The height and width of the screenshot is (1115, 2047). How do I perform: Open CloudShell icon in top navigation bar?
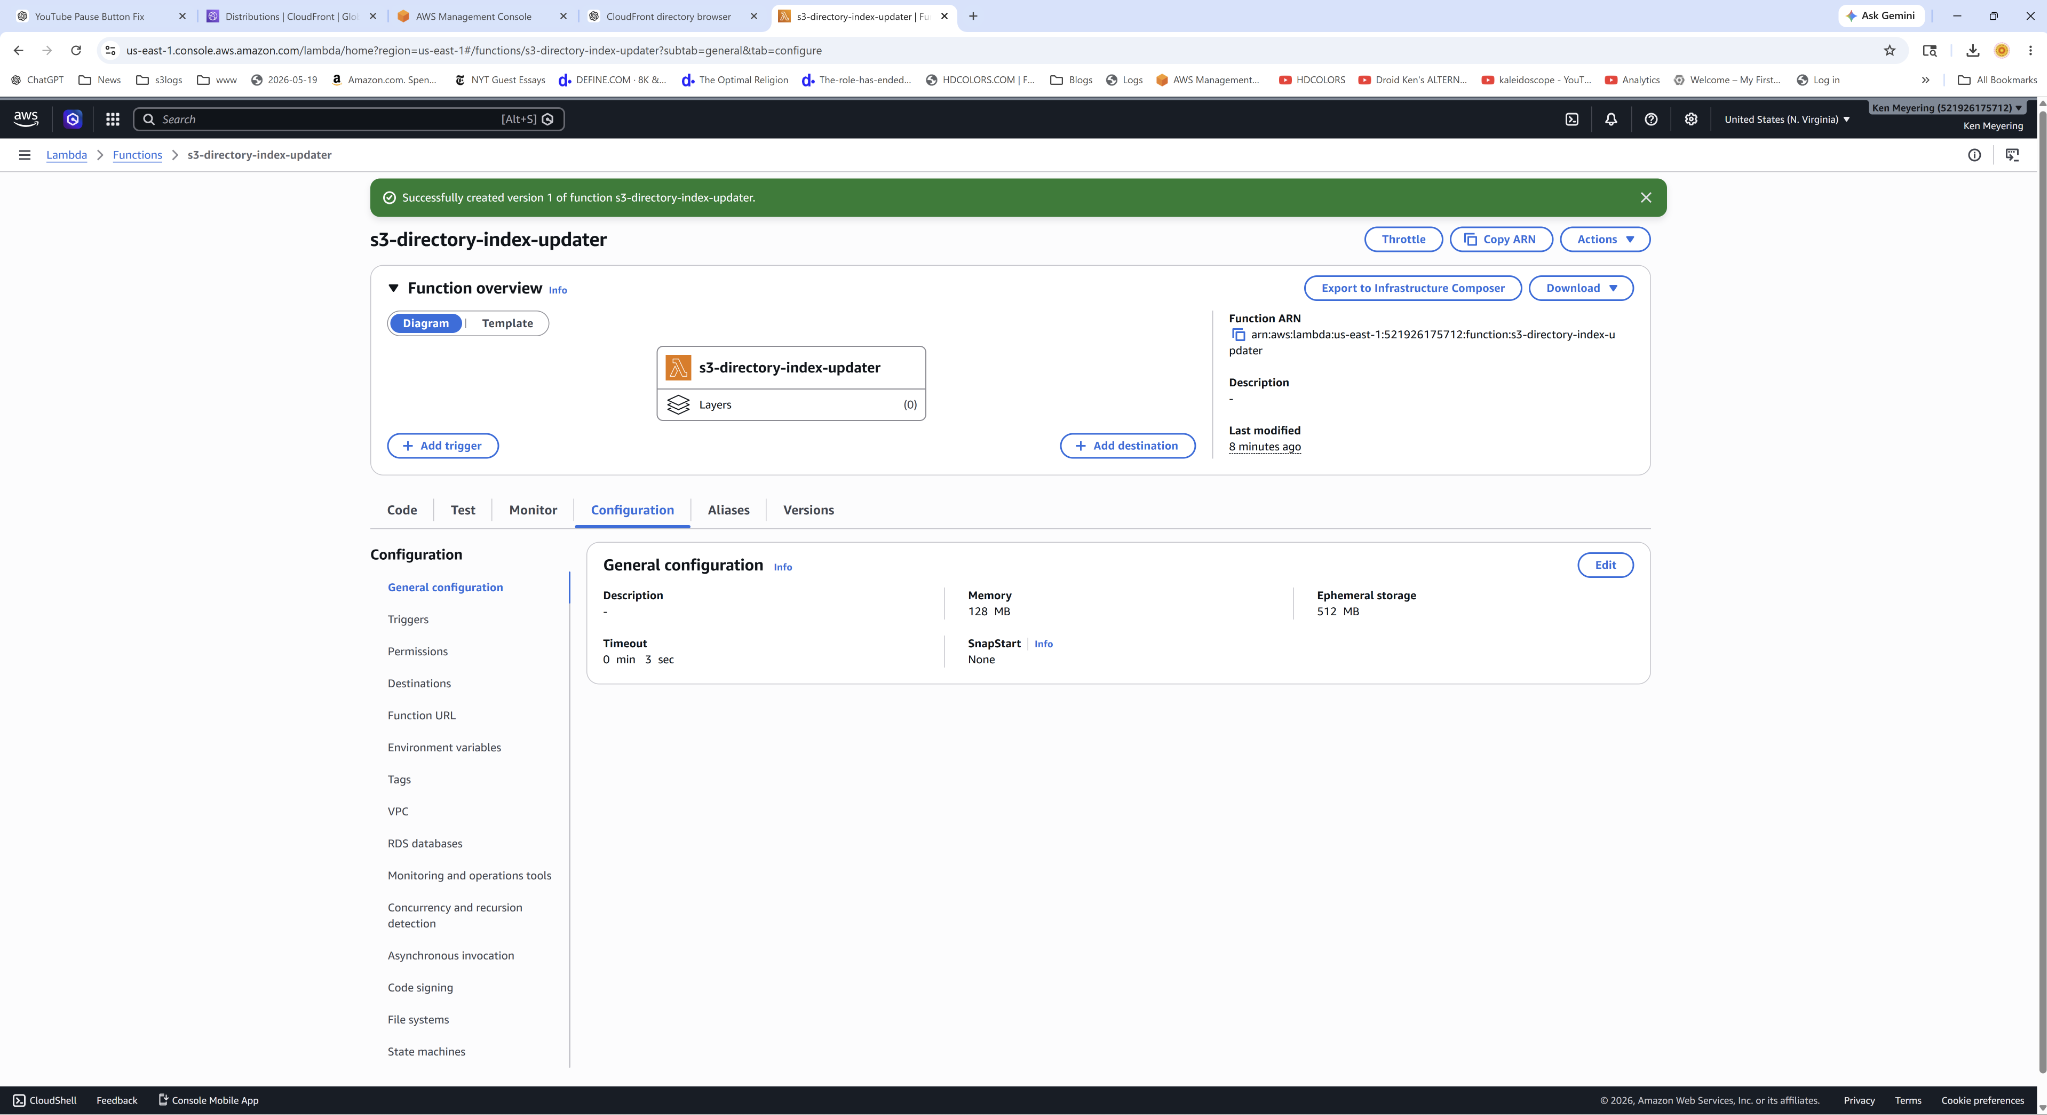tap(1572, 119)
